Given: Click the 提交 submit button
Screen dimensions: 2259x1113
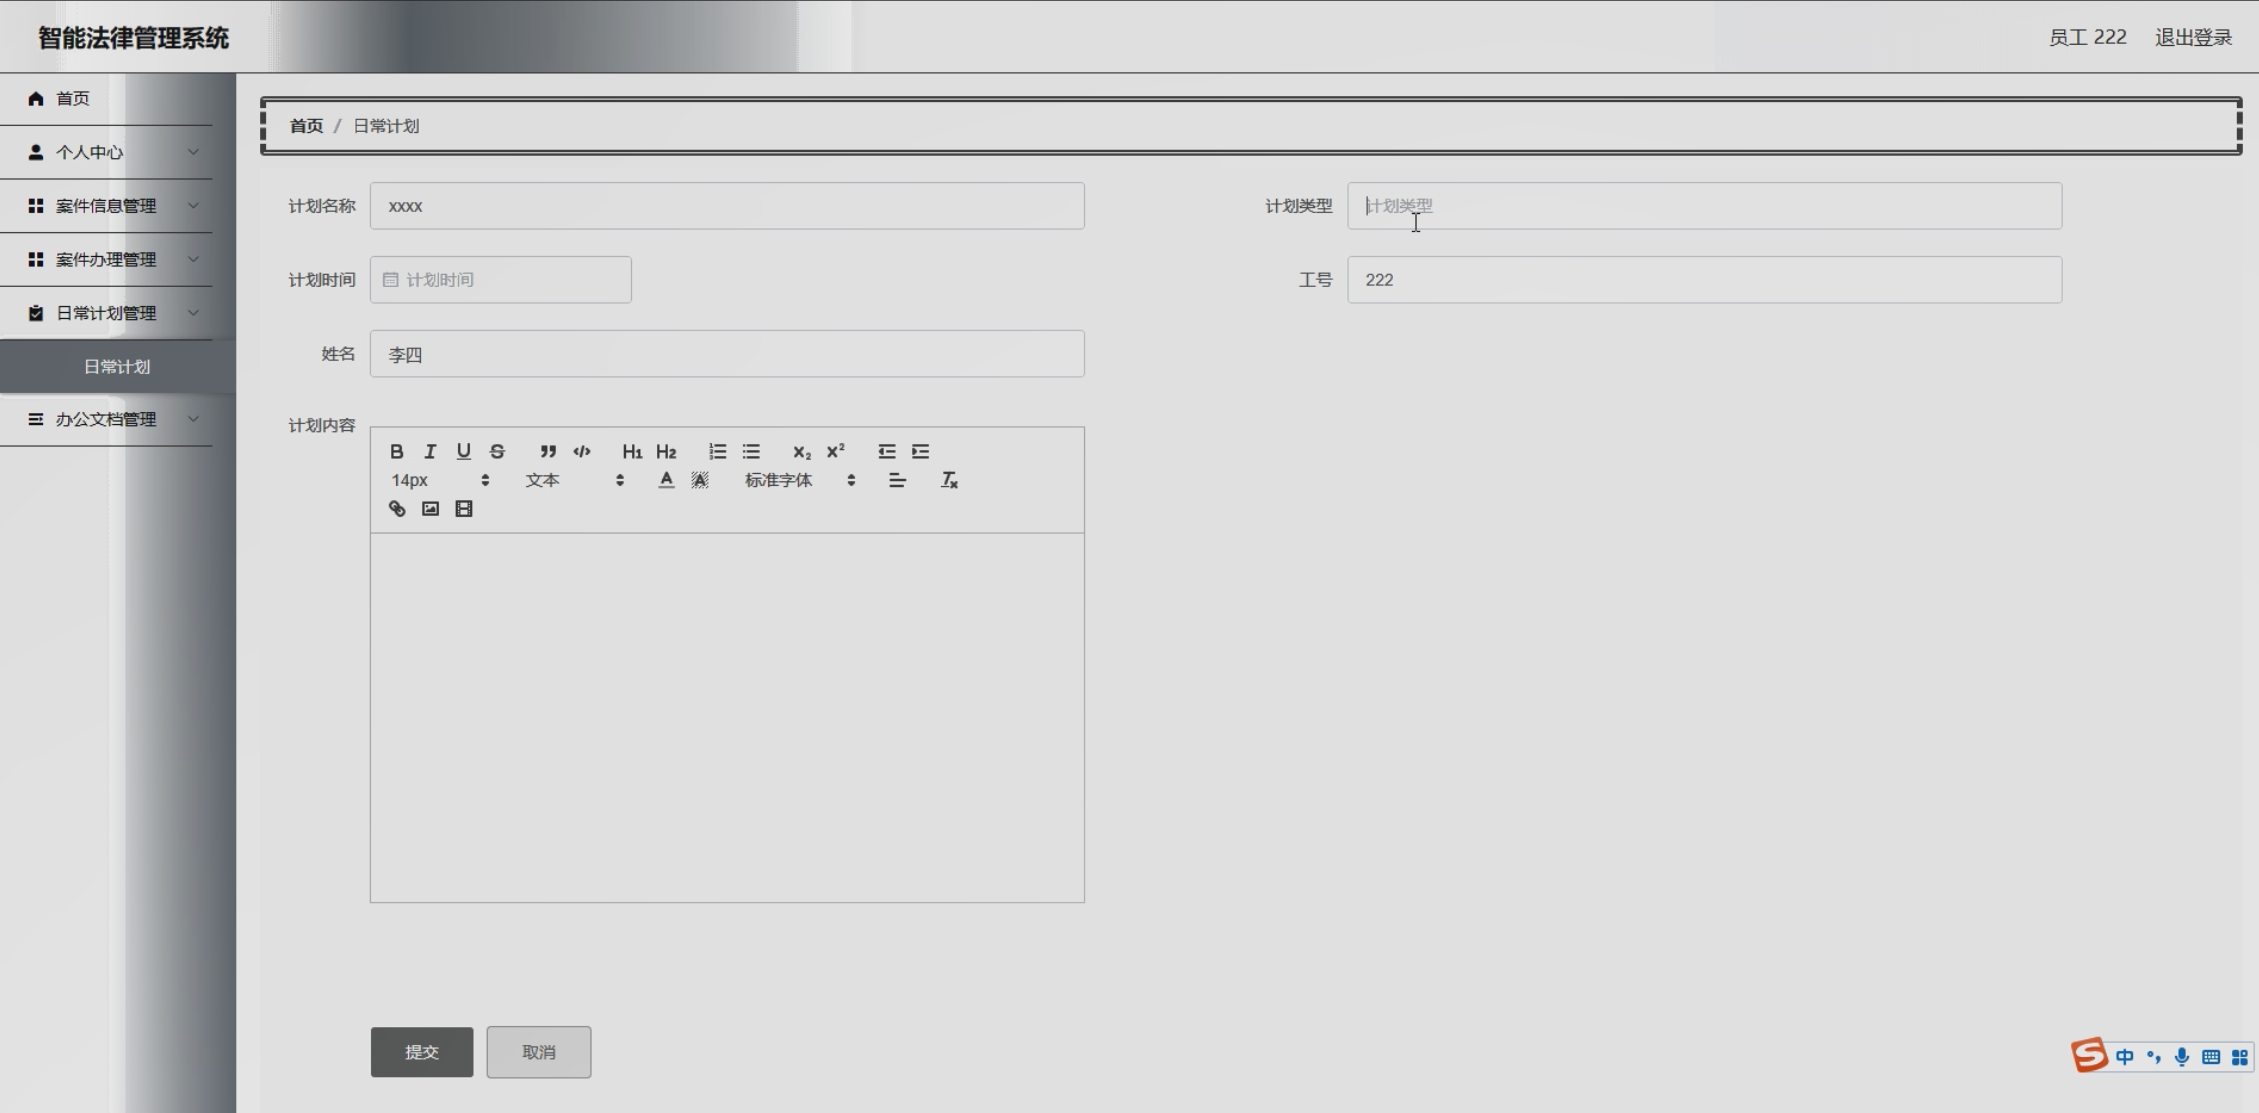Looking at the screenshot, I should click(x=421, y=1052).
